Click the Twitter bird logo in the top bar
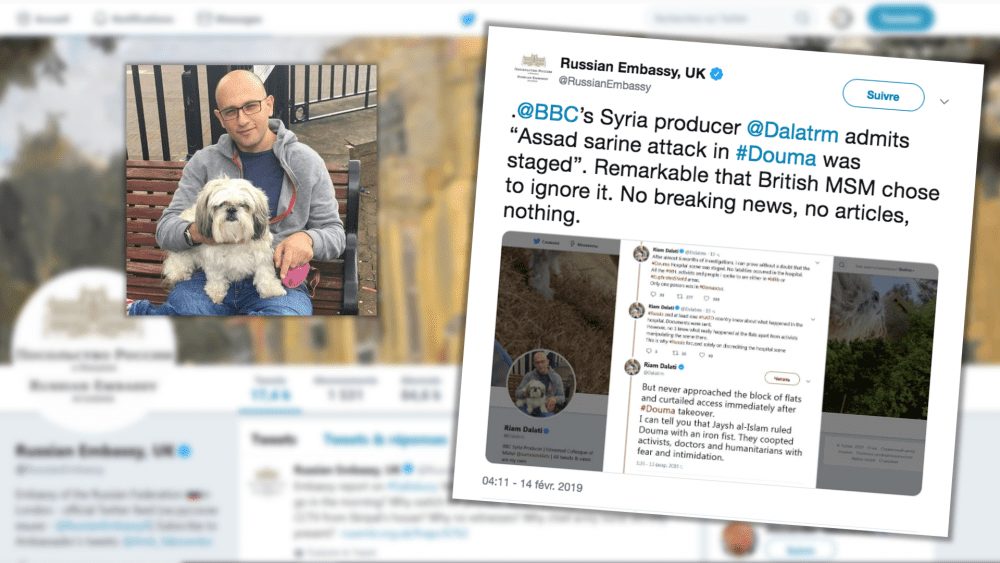This screenshot has width=1000, height=563. 467,19
